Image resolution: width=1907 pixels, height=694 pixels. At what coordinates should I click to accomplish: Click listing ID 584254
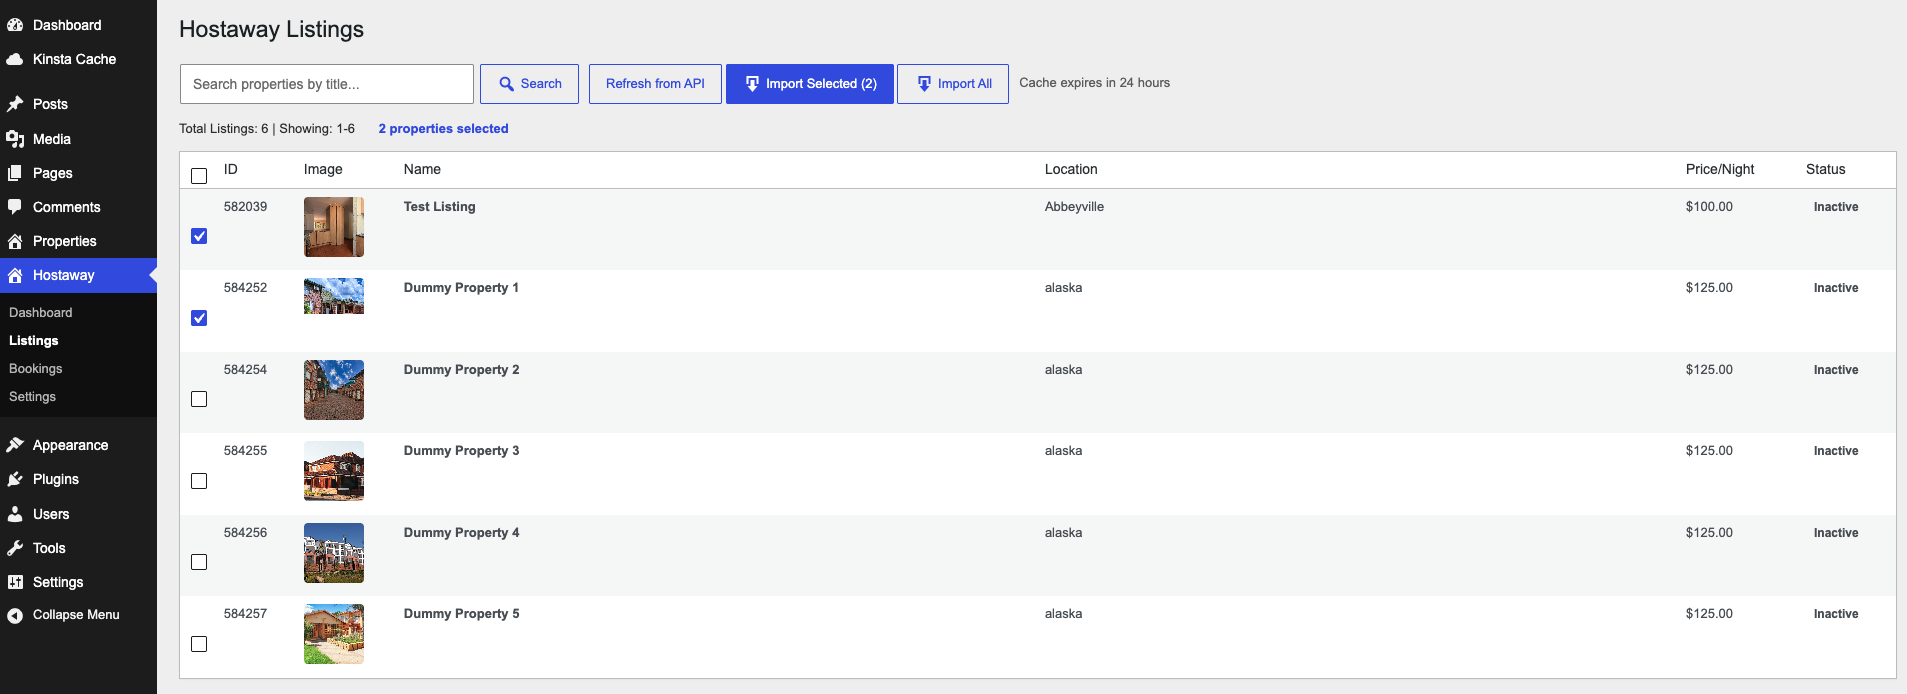(x=246, y=370)
